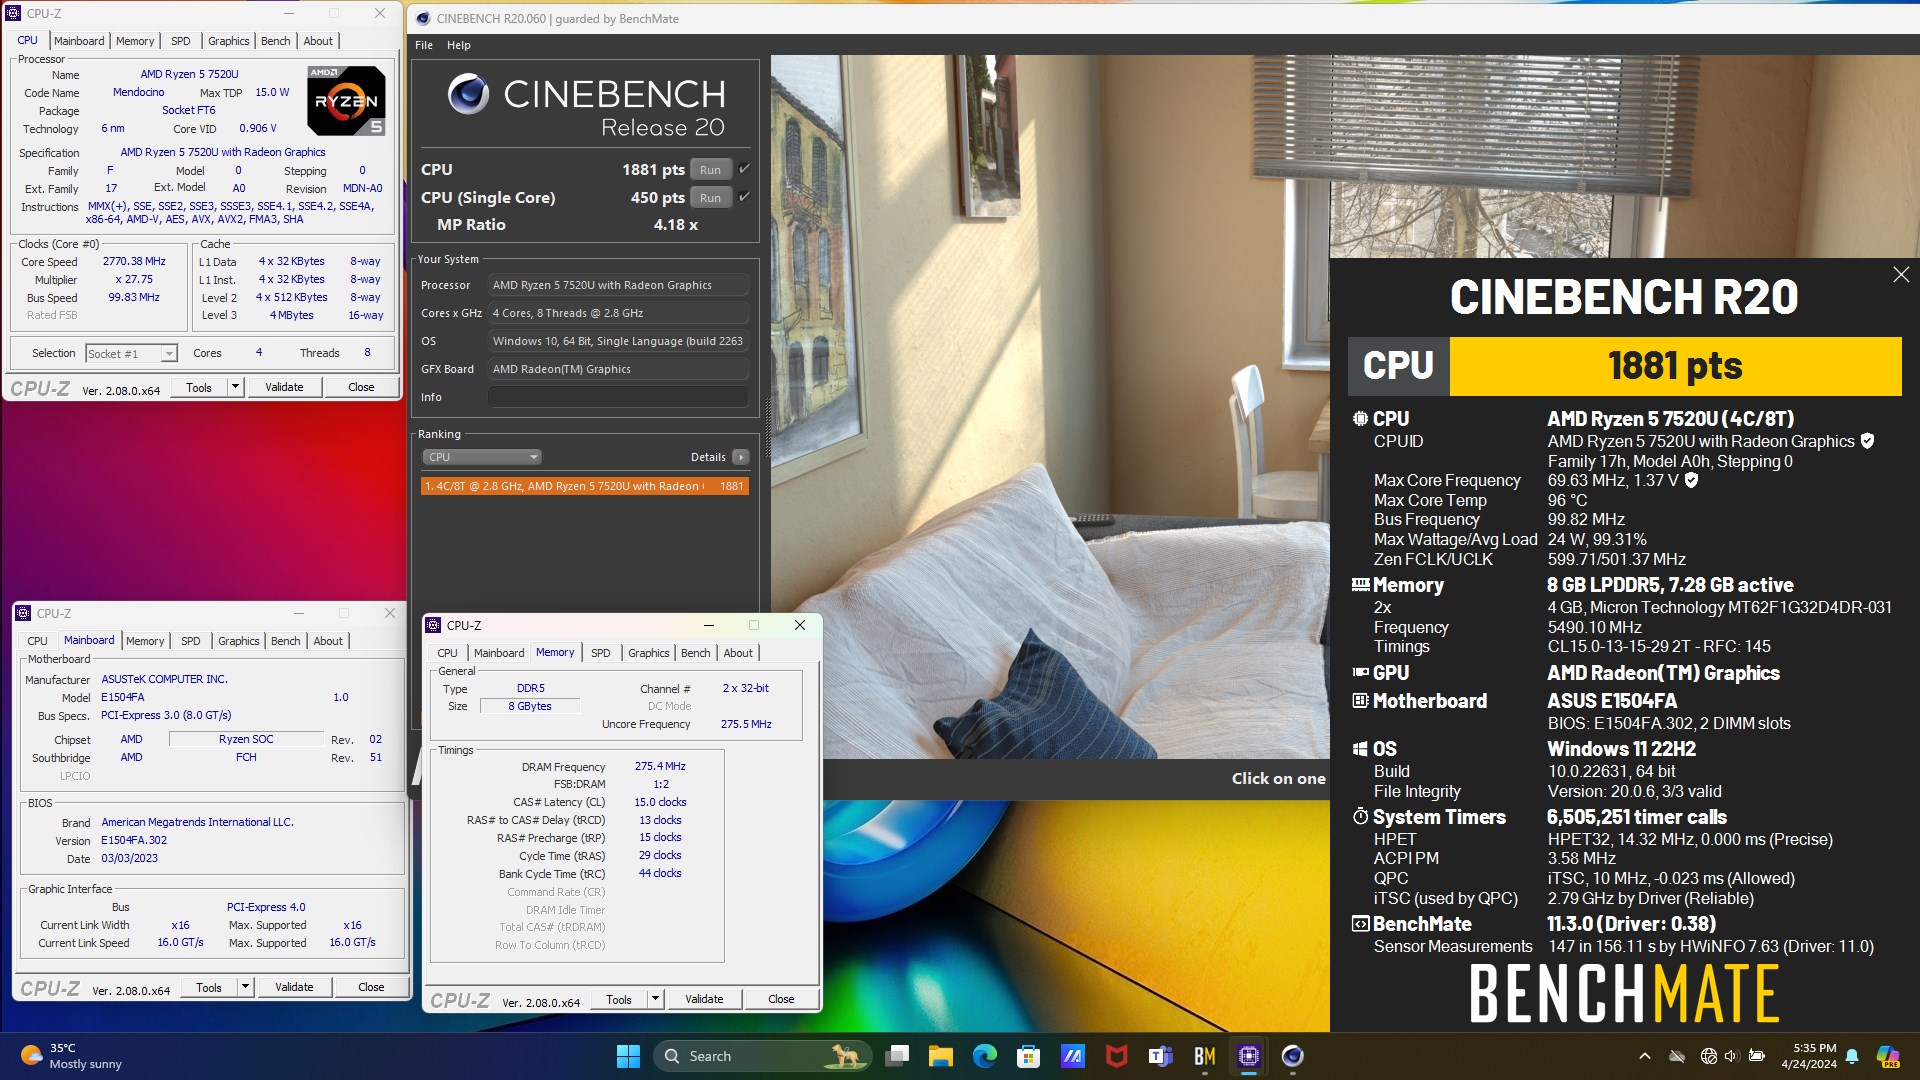Click the Ryzen SOC chipset field

click(246, 739)
